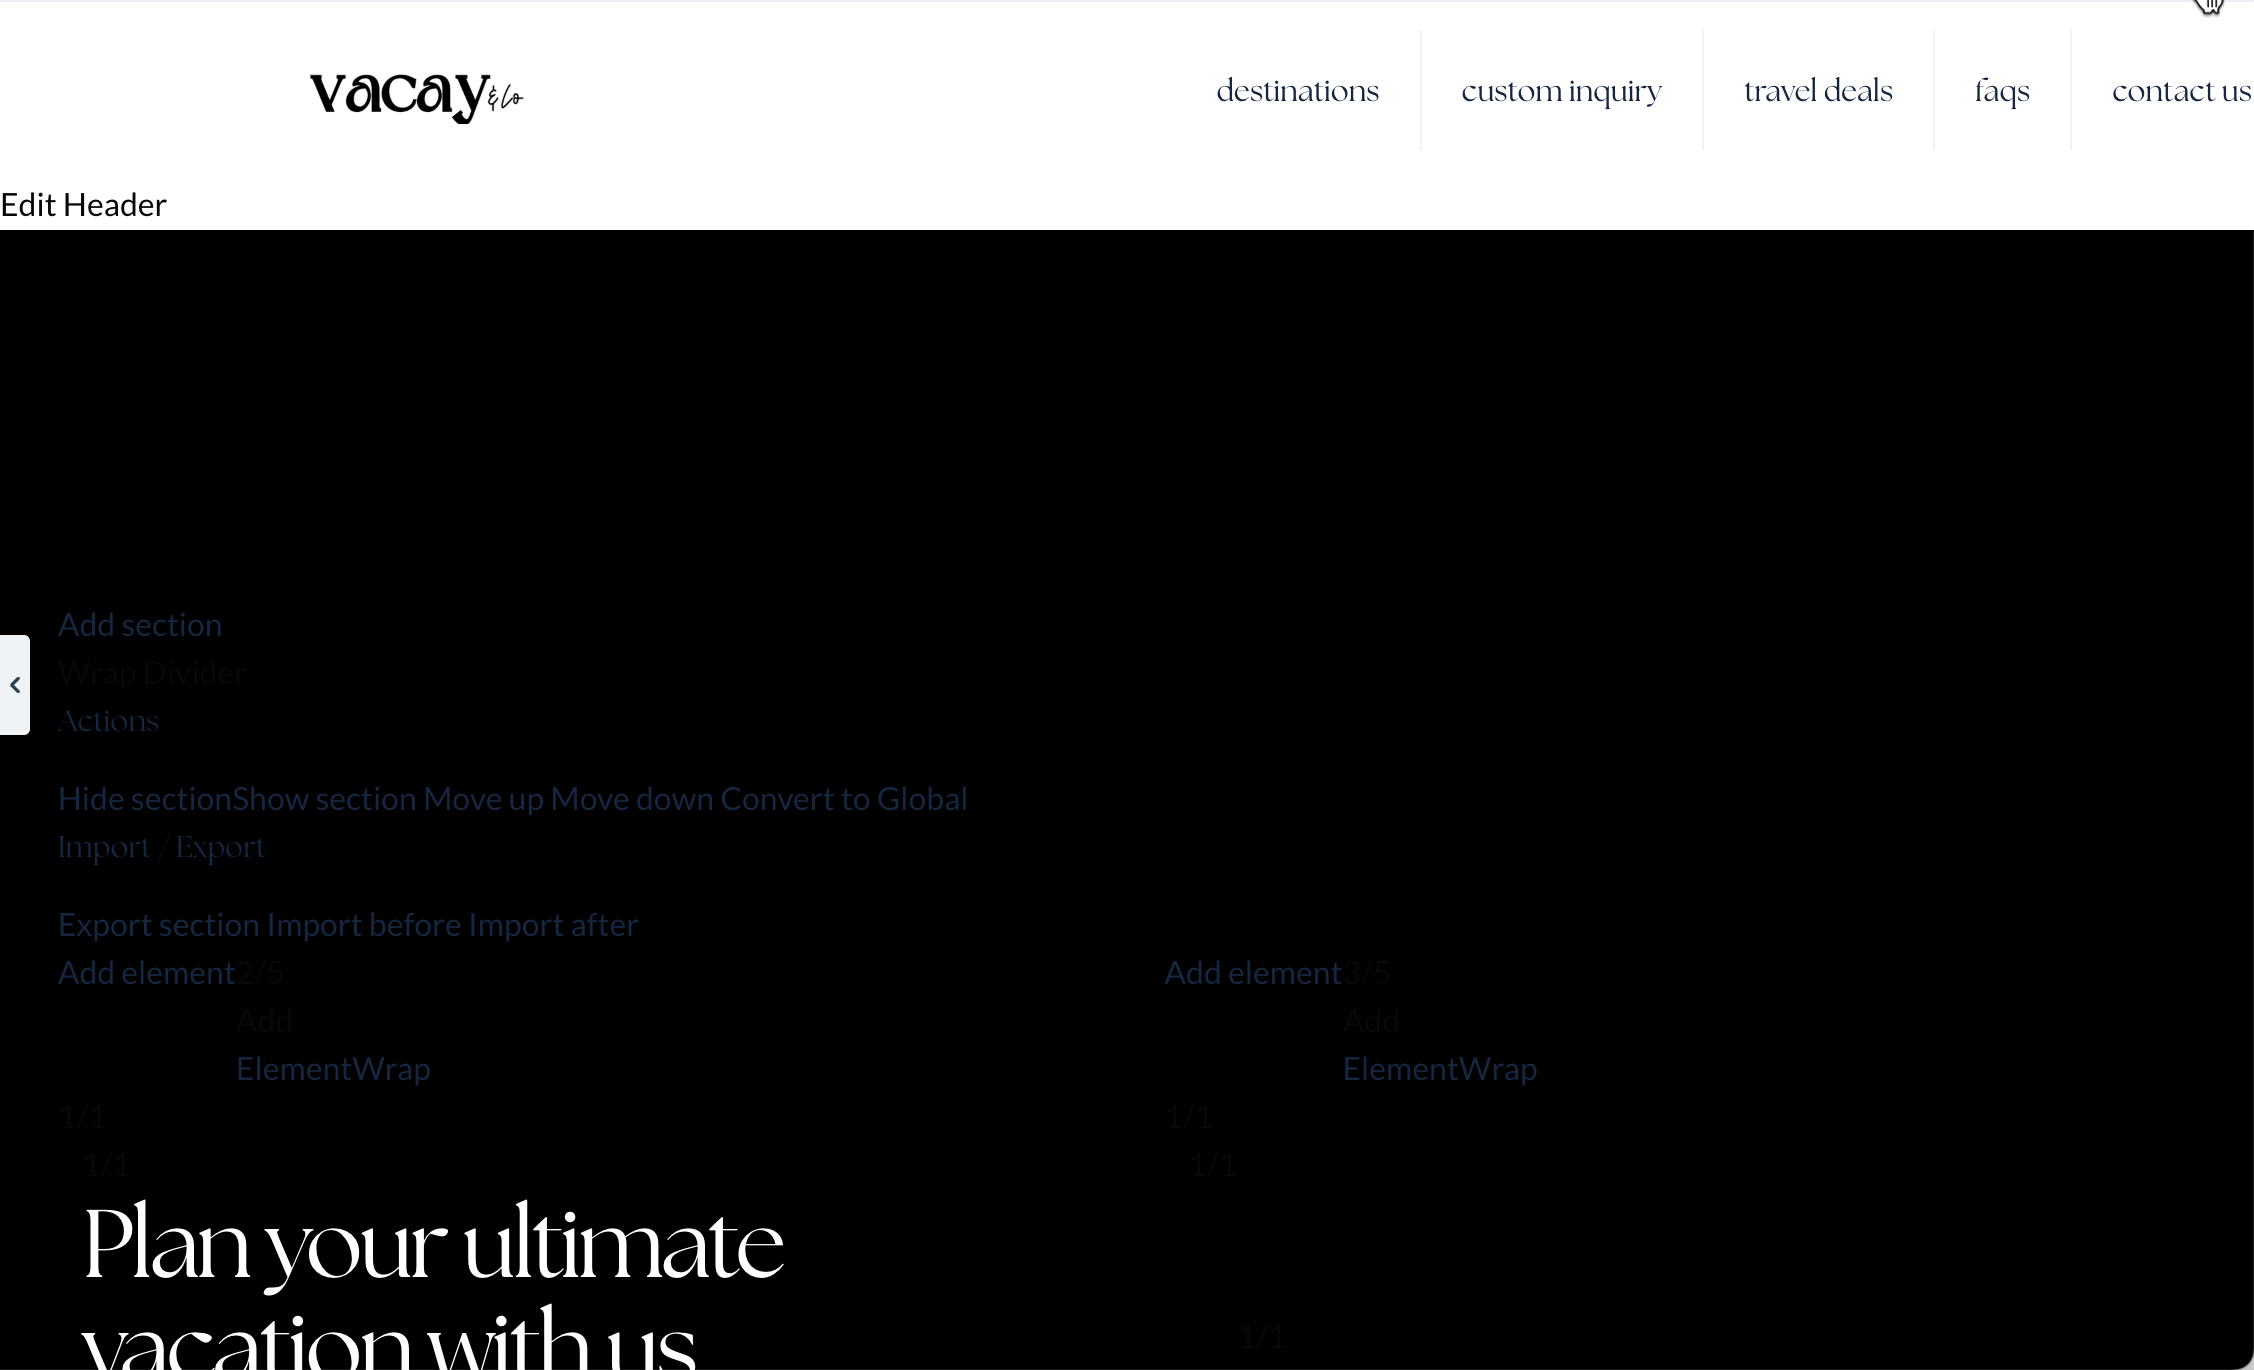
Task: Hide the section via Hide section
Action: (x=144, y=799)
